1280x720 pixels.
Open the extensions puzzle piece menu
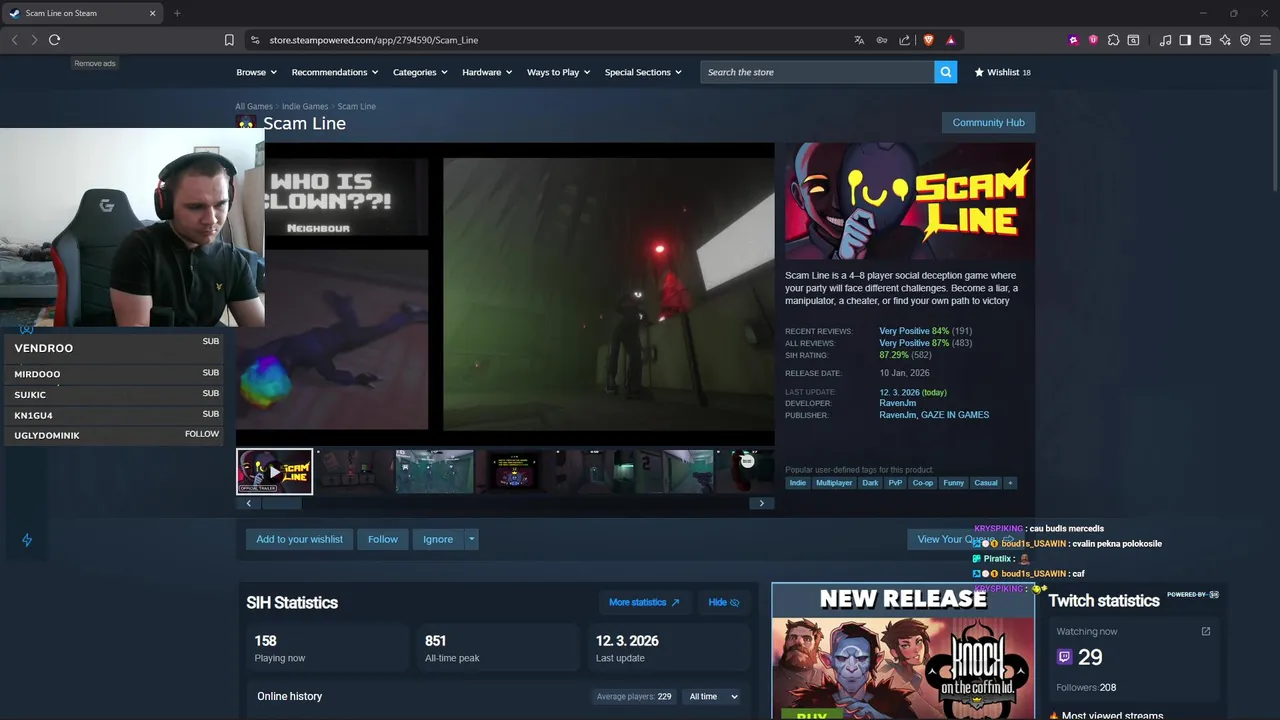point(1113,40)
